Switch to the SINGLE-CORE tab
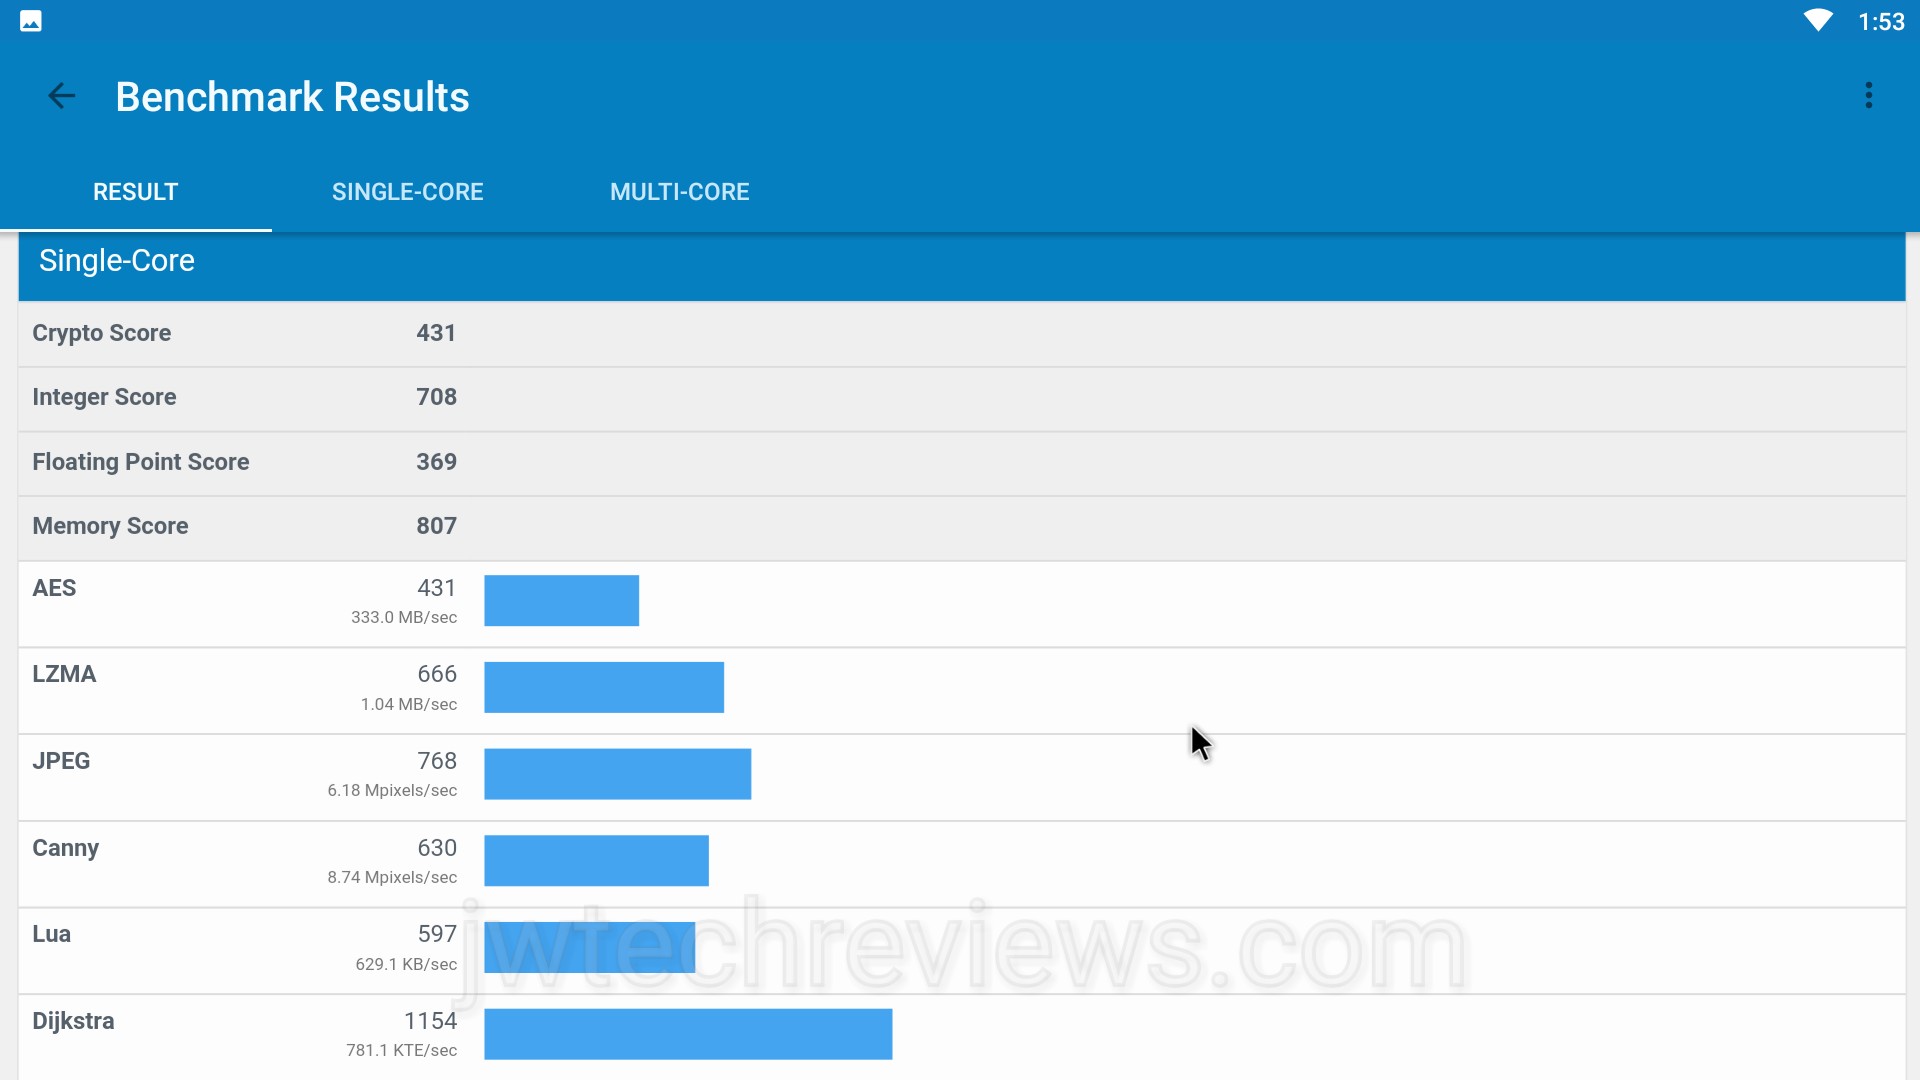 click(407, 192)
